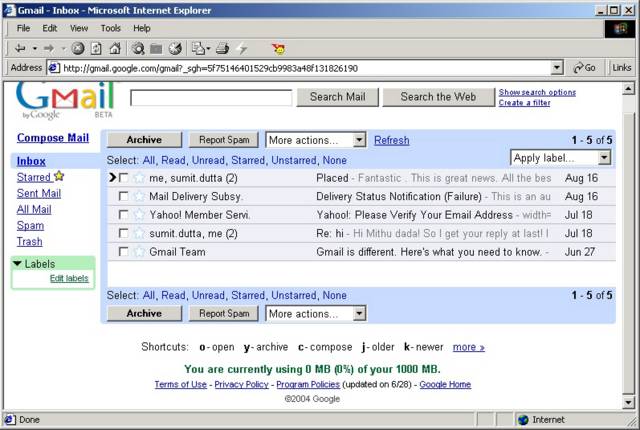Open the browser Search pane icon
This screenshot has width=640, height=430.
138,48
